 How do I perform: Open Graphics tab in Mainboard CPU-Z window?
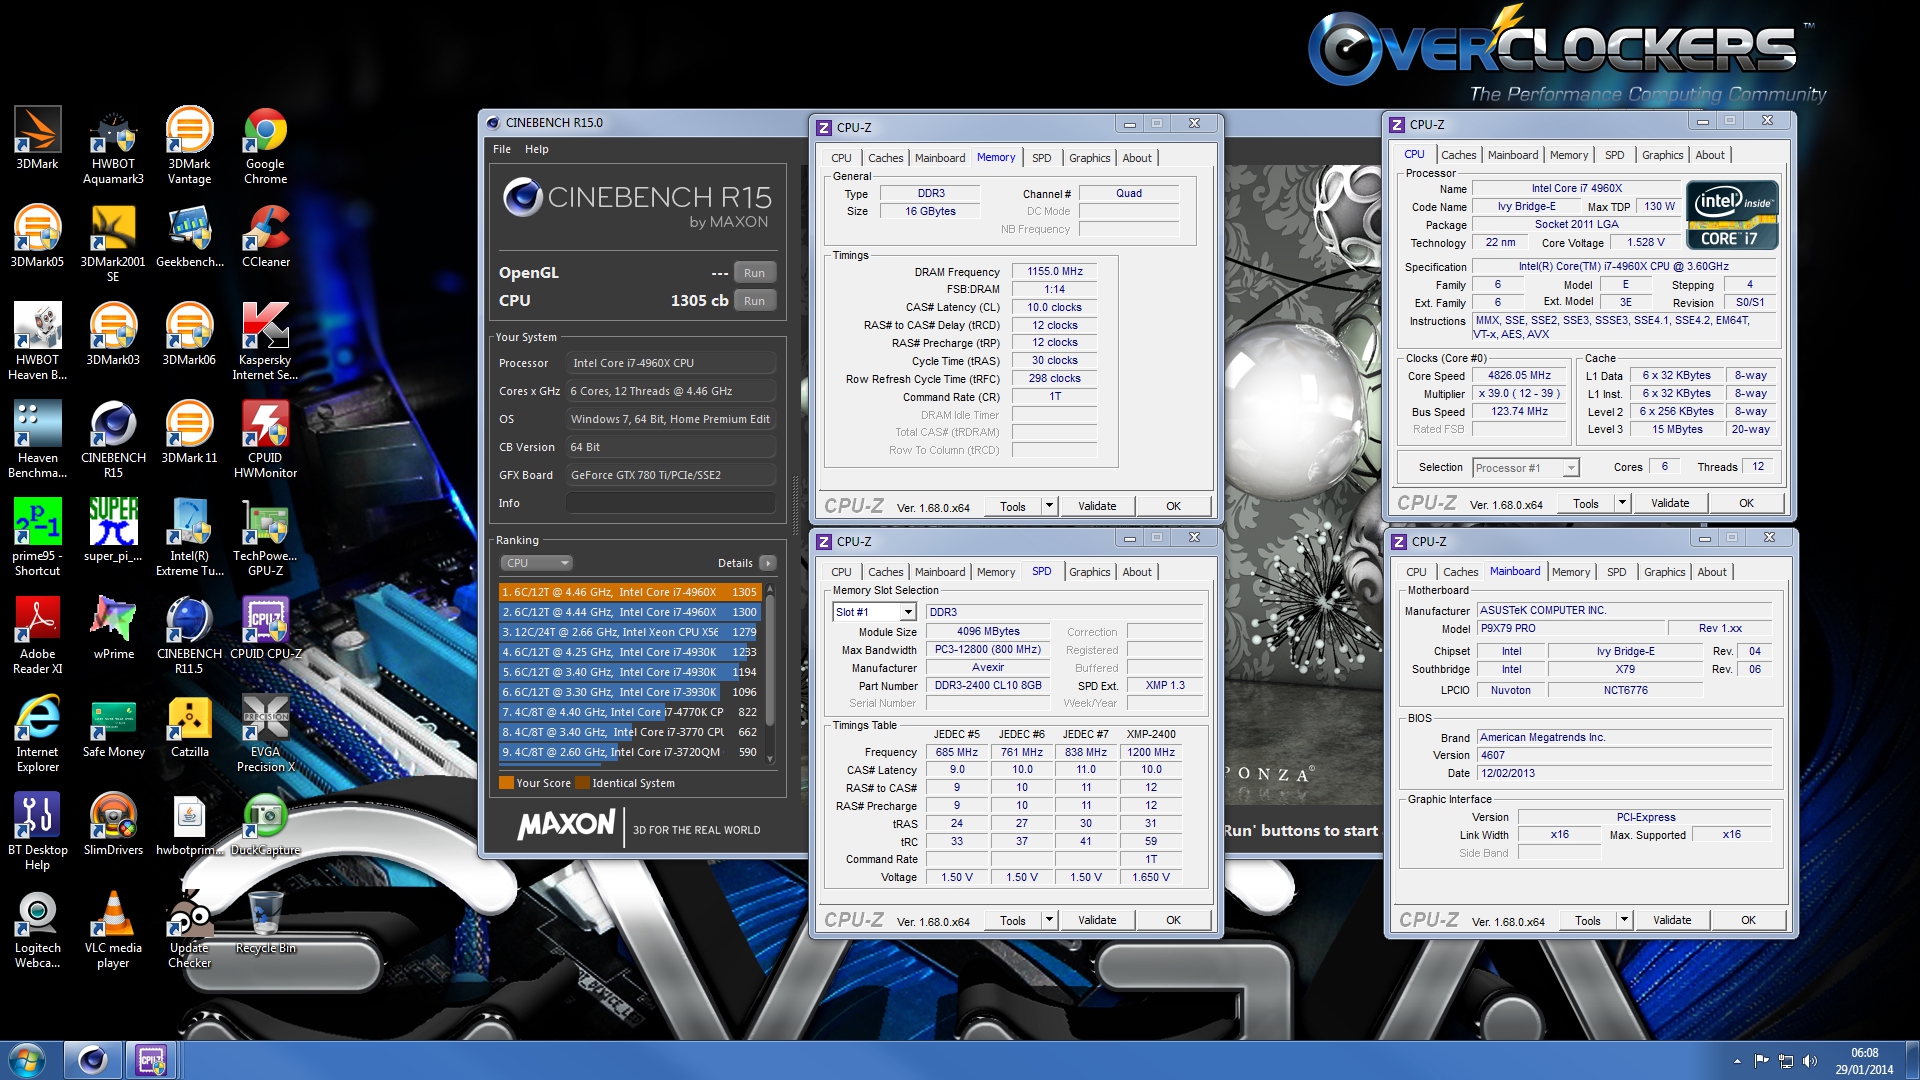pos(1665,572)
